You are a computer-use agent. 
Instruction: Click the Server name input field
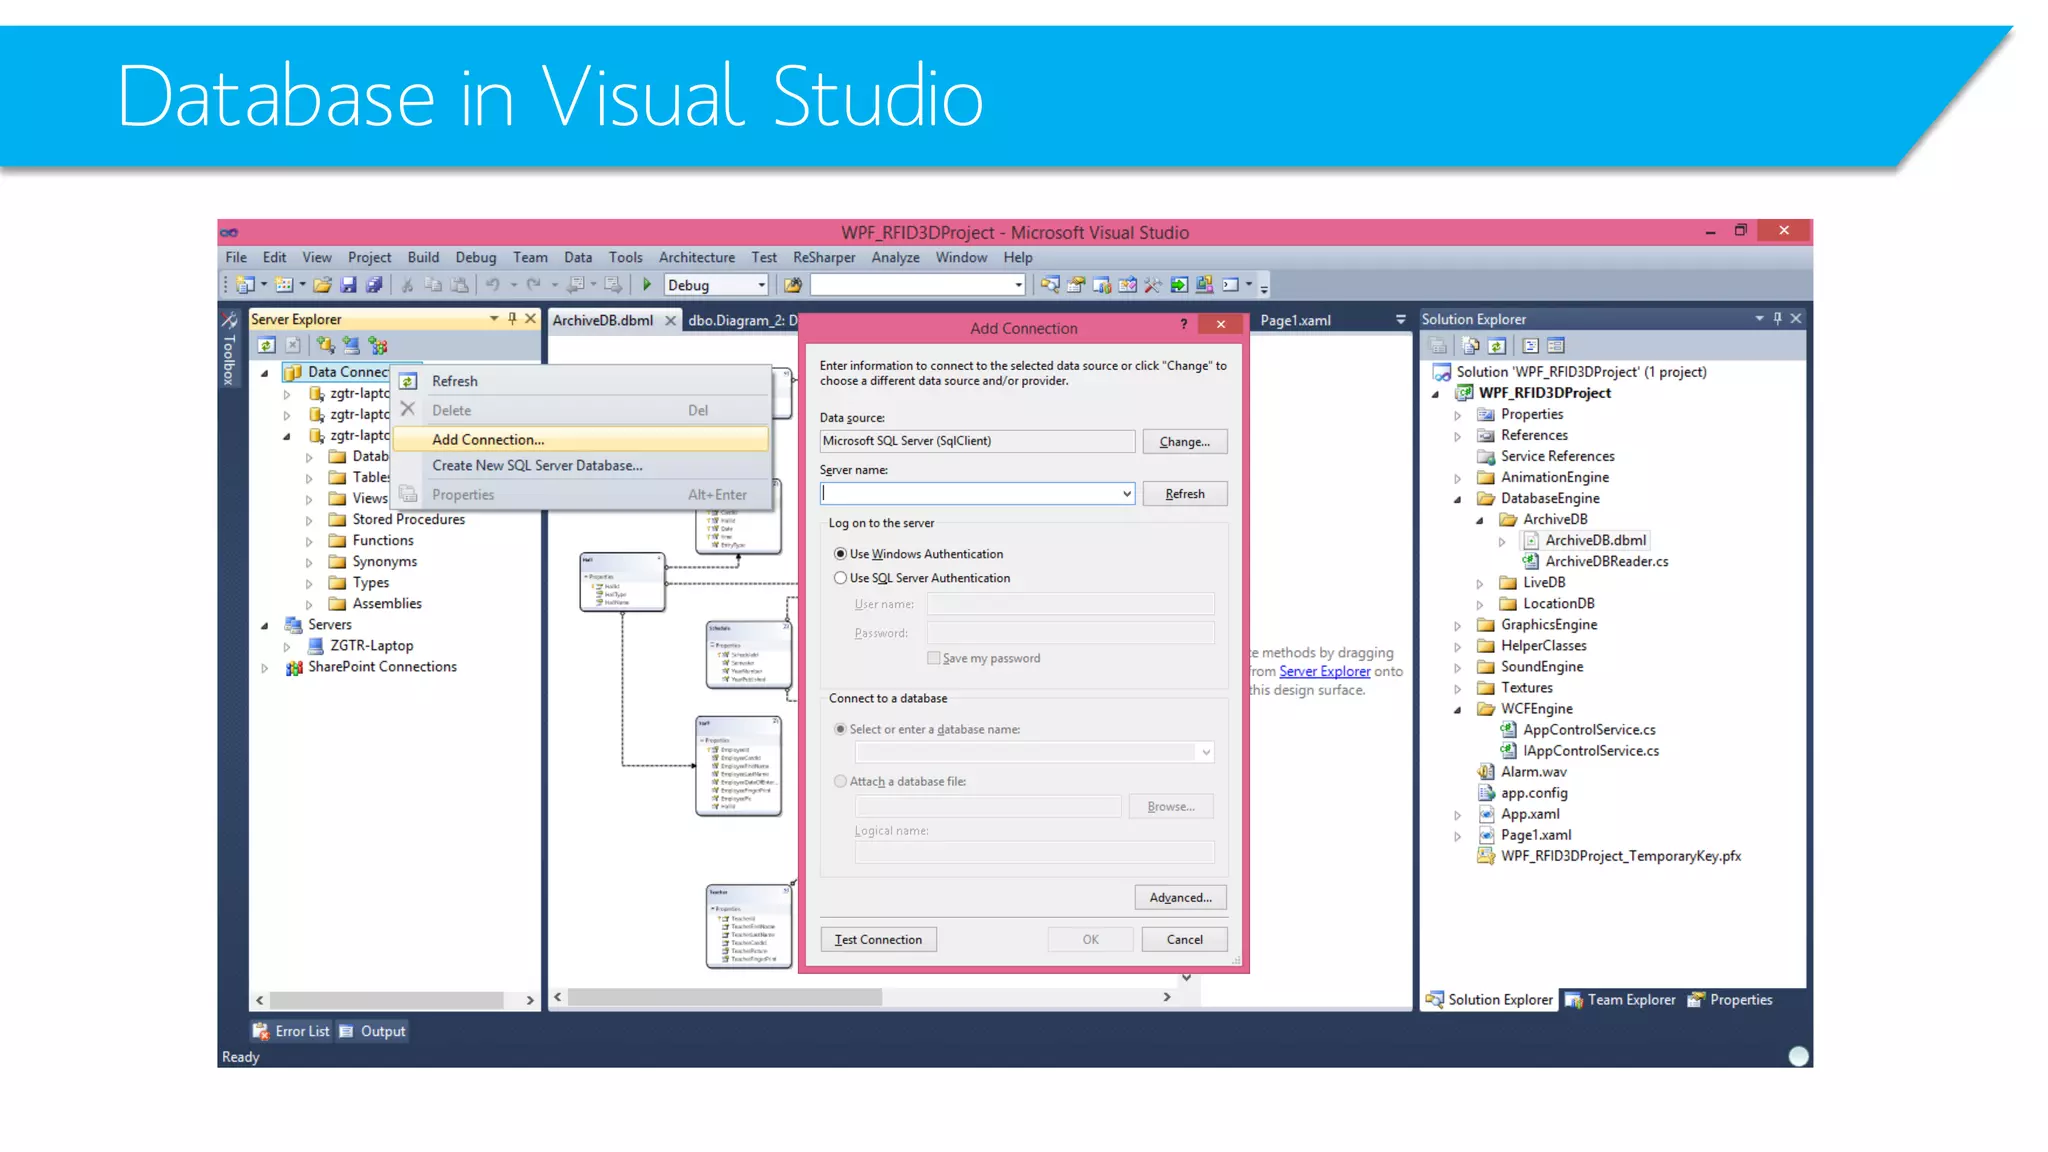tap(970, 493)
